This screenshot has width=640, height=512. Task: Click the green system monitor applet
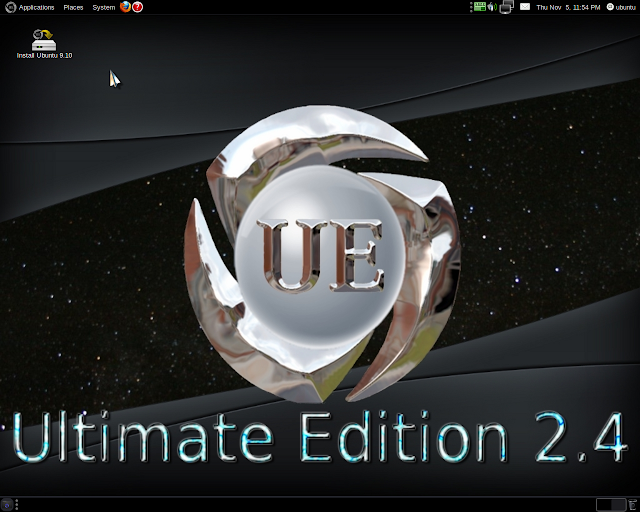pyautogui.click(x=480, y=7)
